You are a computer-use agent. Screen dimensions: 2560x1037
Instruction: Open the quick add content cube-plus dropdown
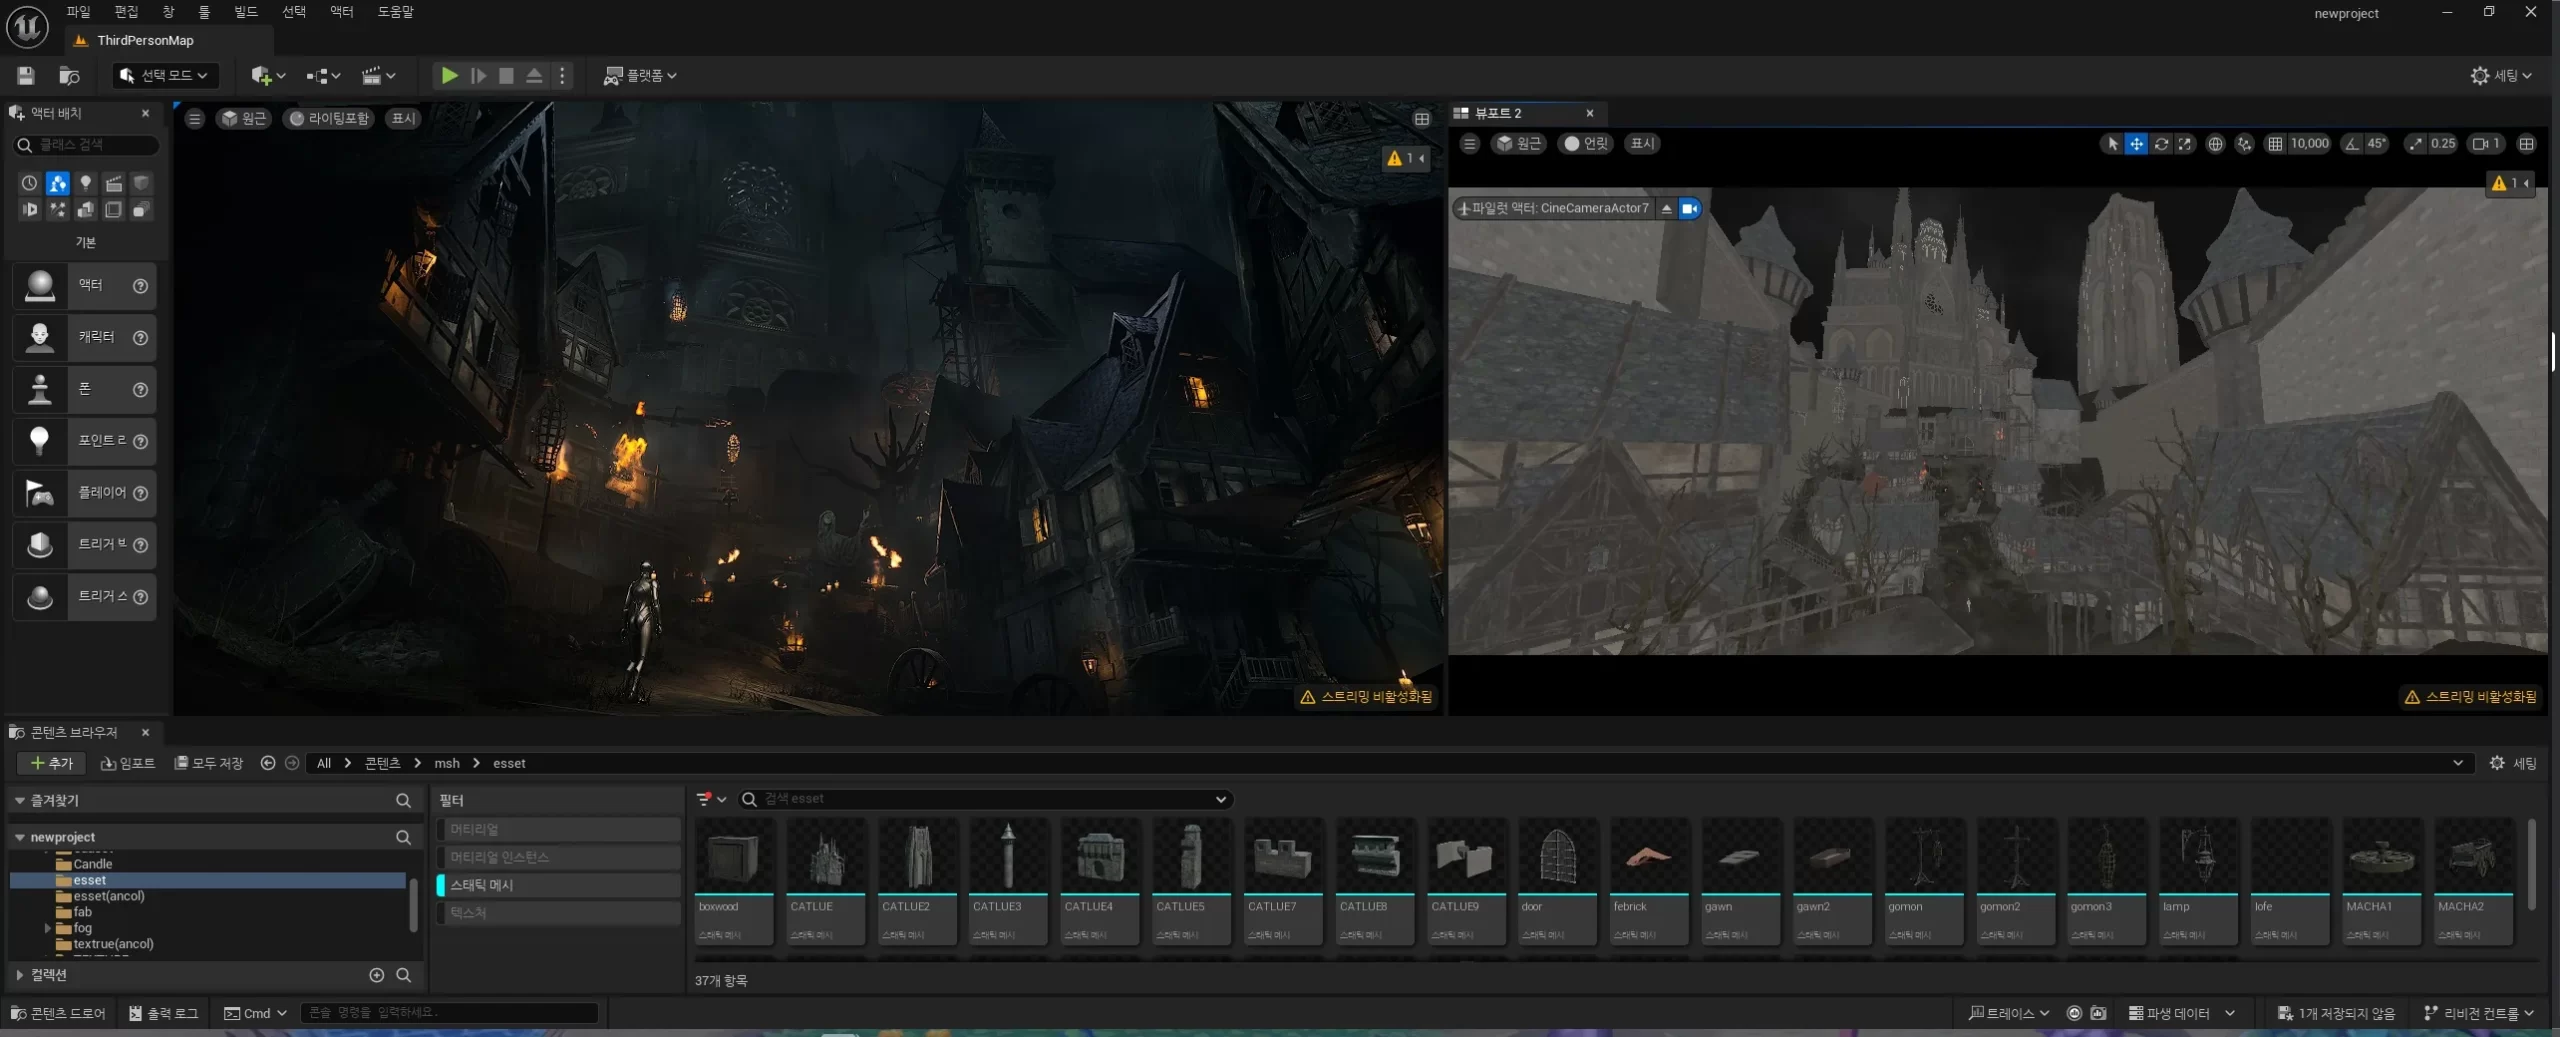click(268, 75)
